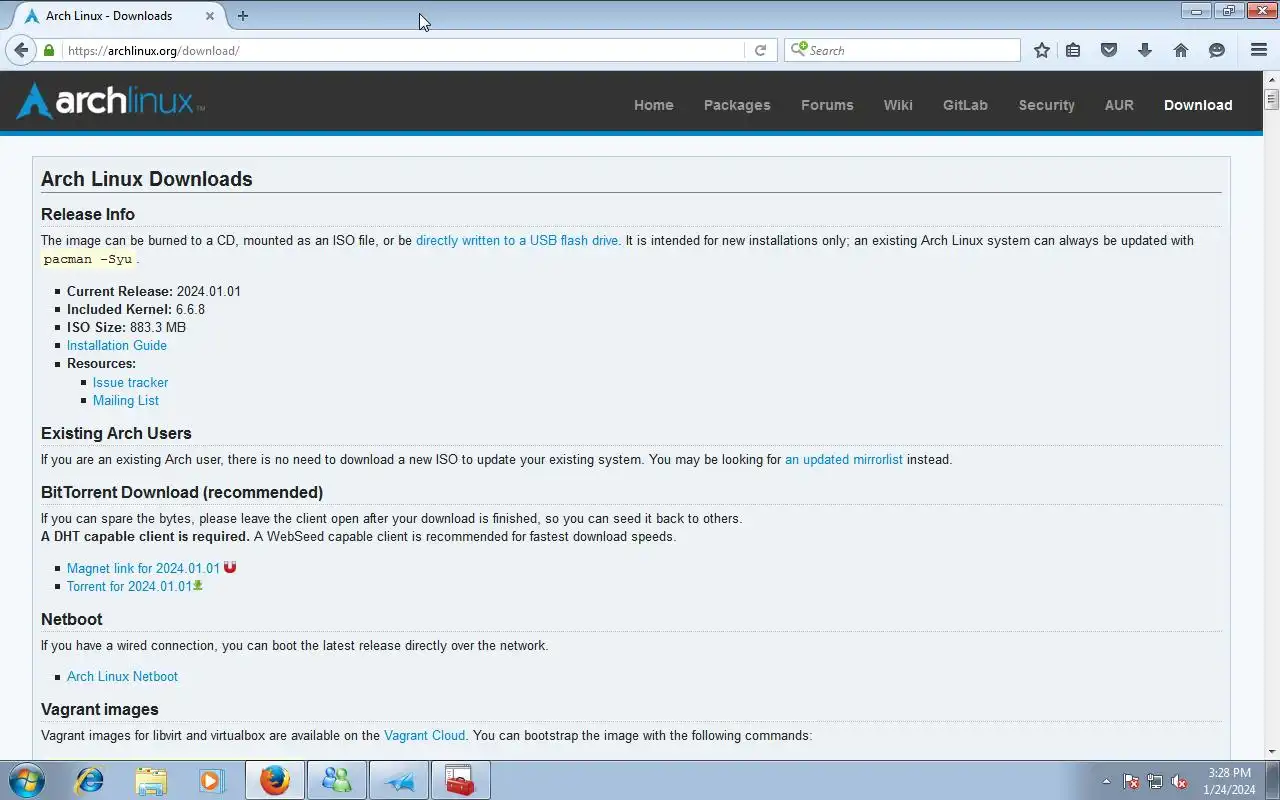Click the 'pacman -Syu' code text
This screenshot has width=1280, height=800.
[88, 259]
